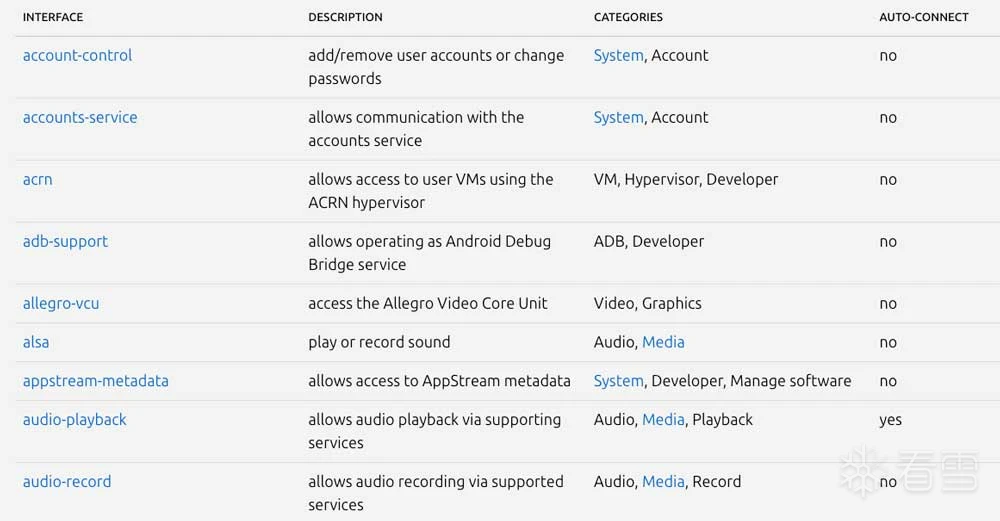The height and width of the screenshot is (521, 1000).
Task: Click Media category in audio-playback row
Action: (x=663, y=420)
